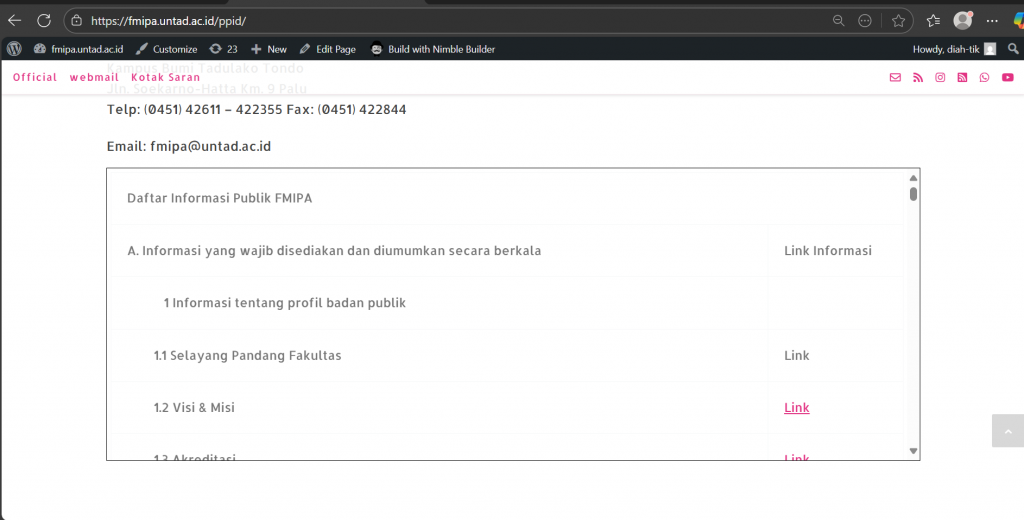Click Customize in the admin bar
Image resolution: width=1024 pixels, height=520 pixels.
click(166, 49)
